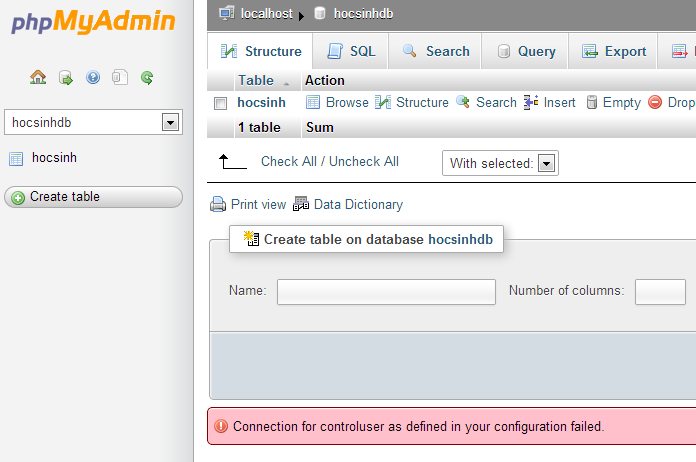Viewport: 696px width, 462px height.
Task: Sort by the Table column header
Action: tap(256, 80)
